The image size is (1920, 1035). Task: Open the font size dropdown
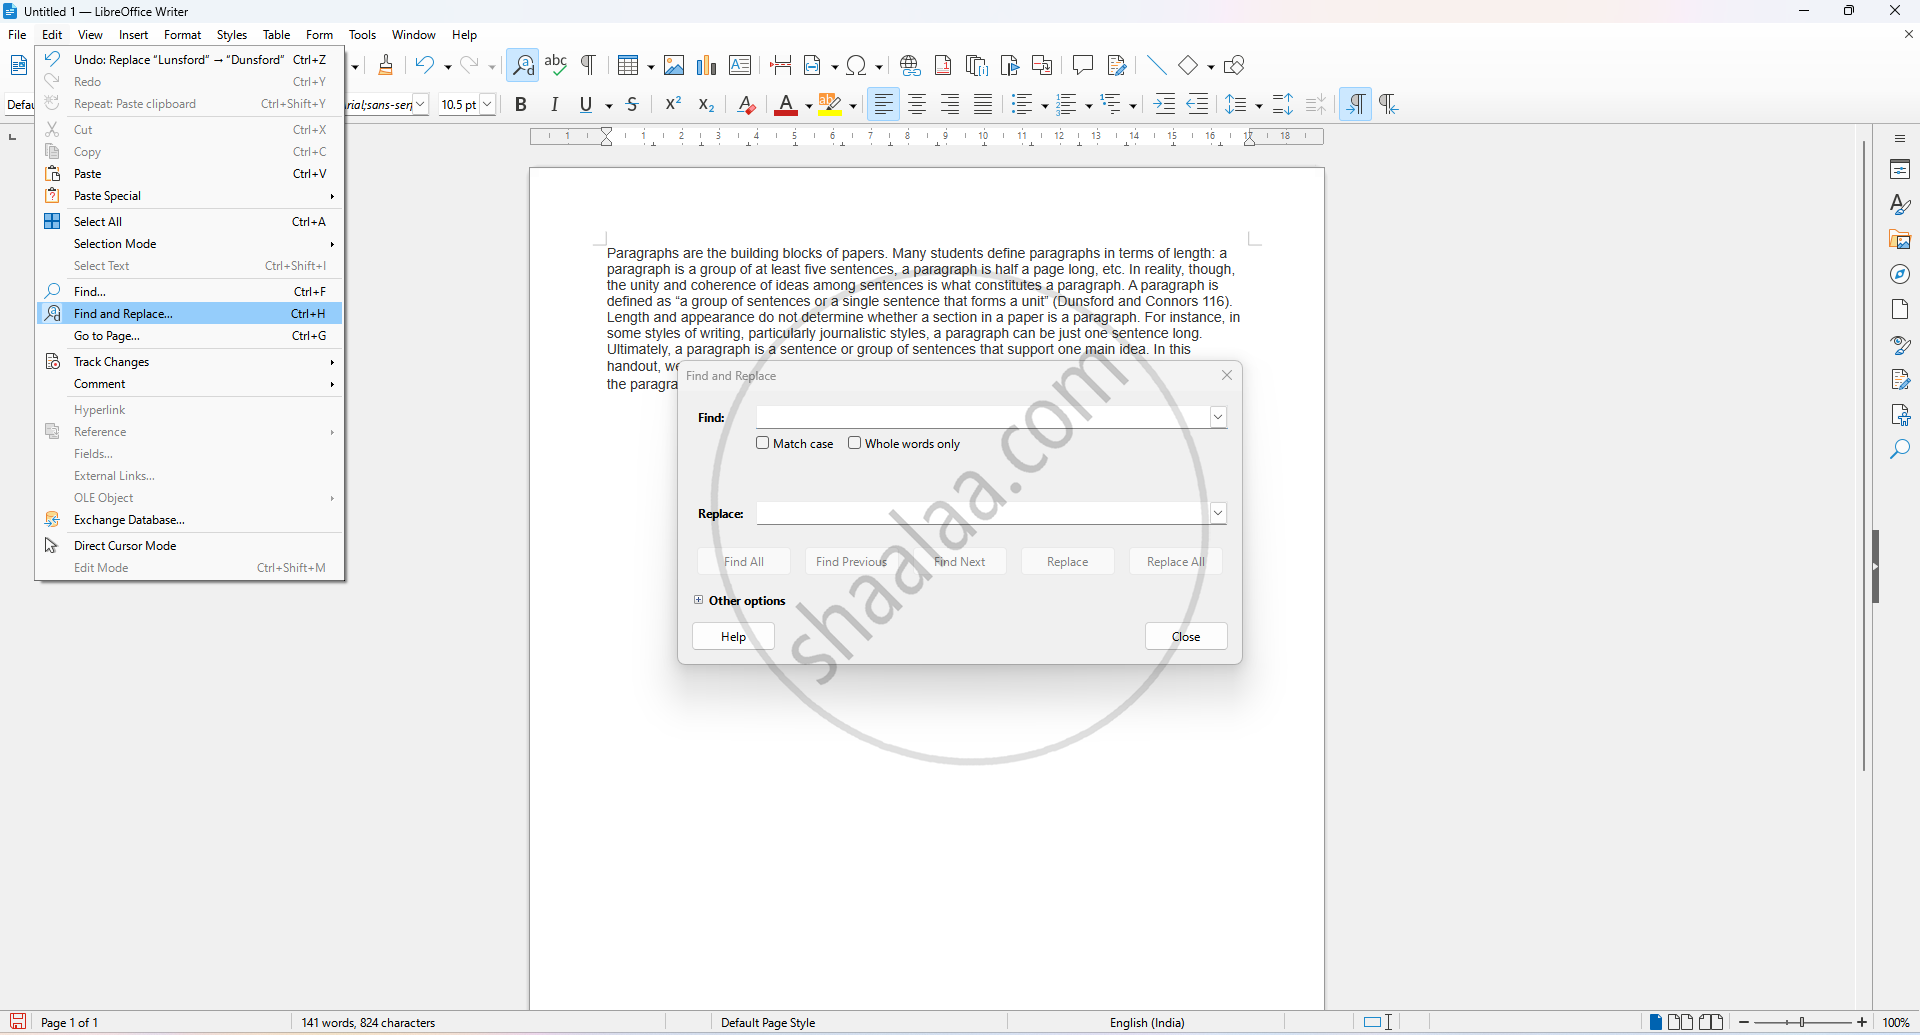pos(488,104)
